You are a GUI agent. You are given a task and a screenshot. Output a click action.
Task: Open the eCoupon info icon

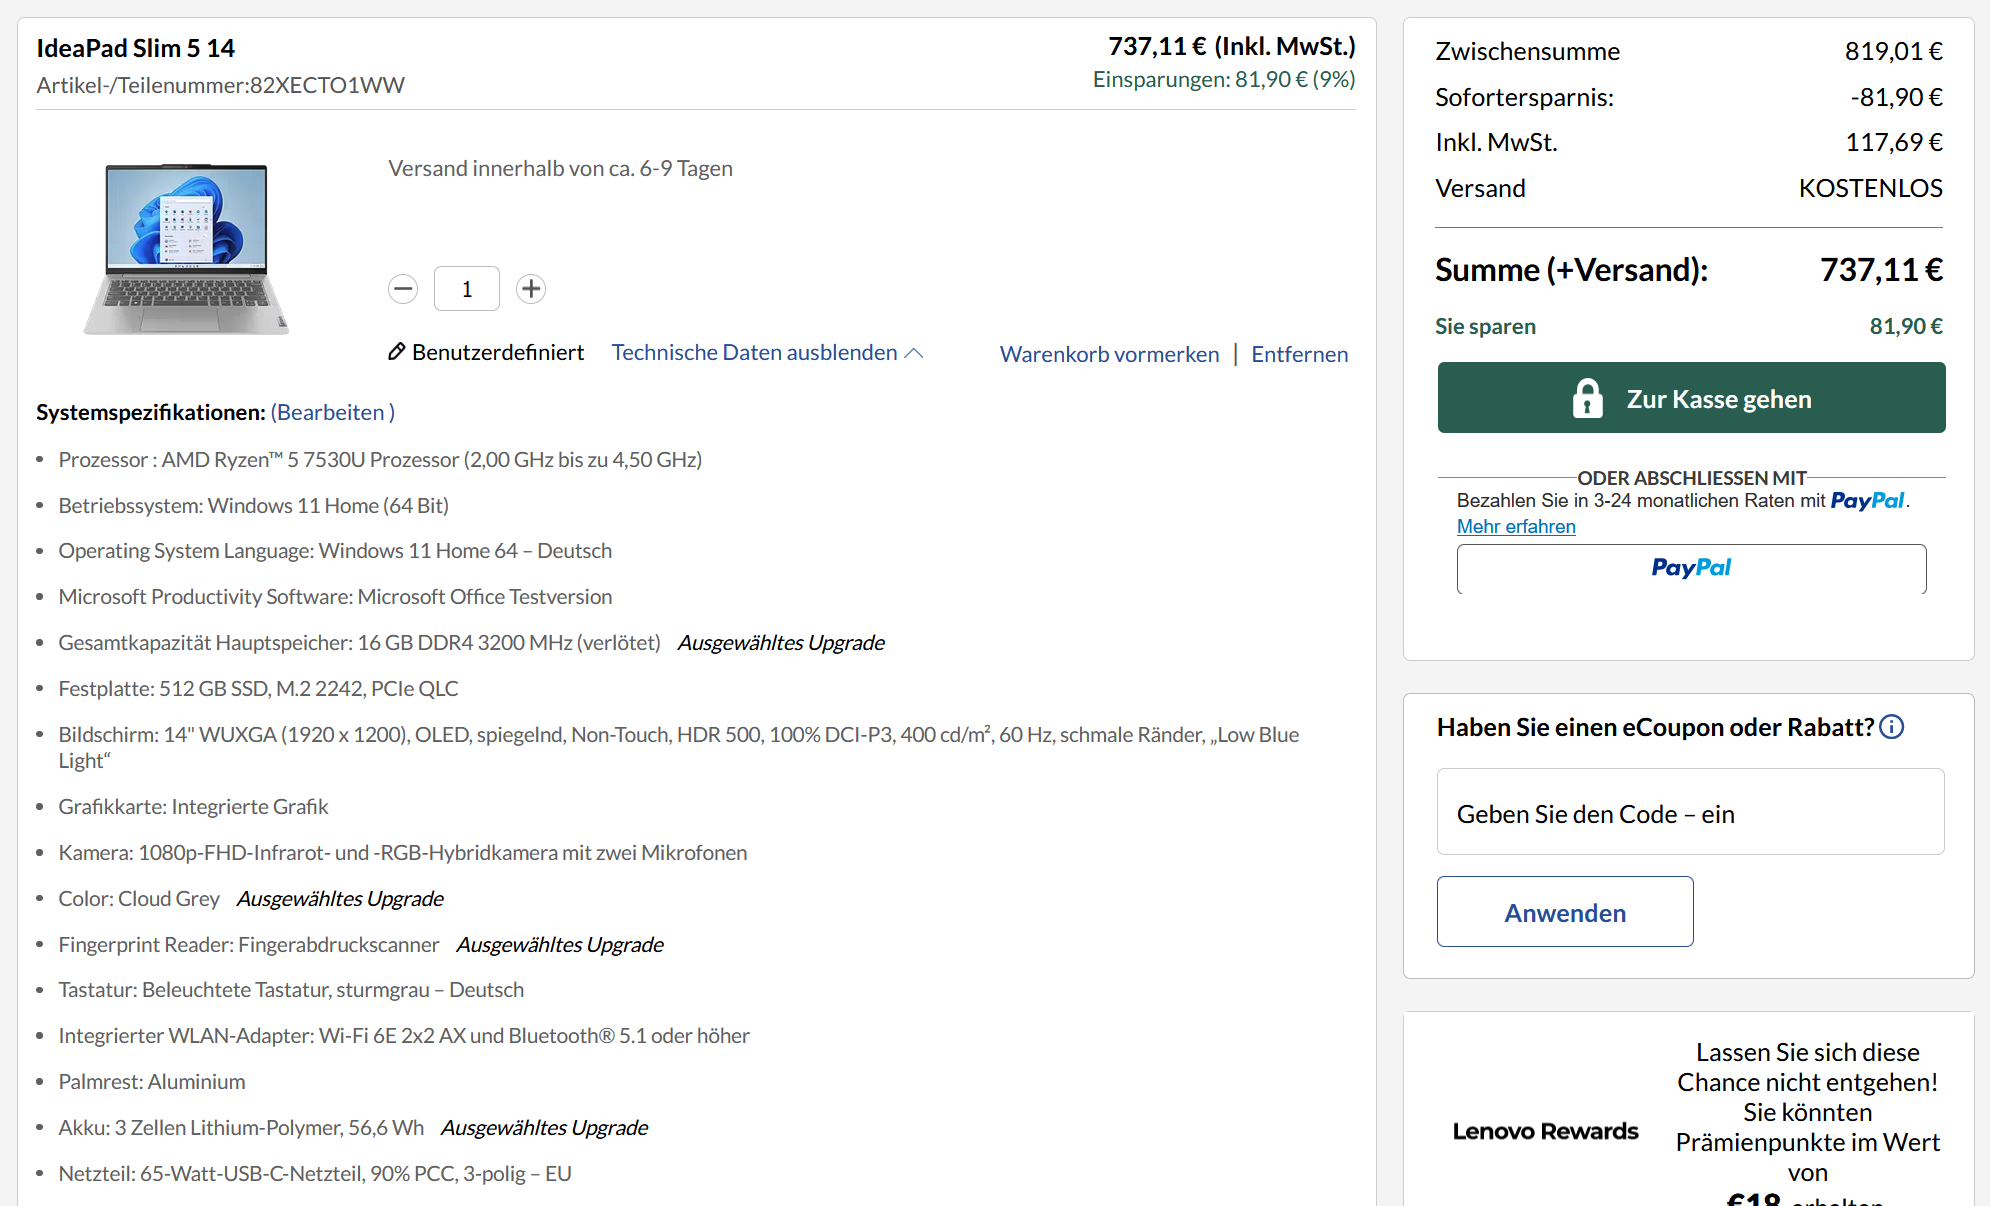1892,727
